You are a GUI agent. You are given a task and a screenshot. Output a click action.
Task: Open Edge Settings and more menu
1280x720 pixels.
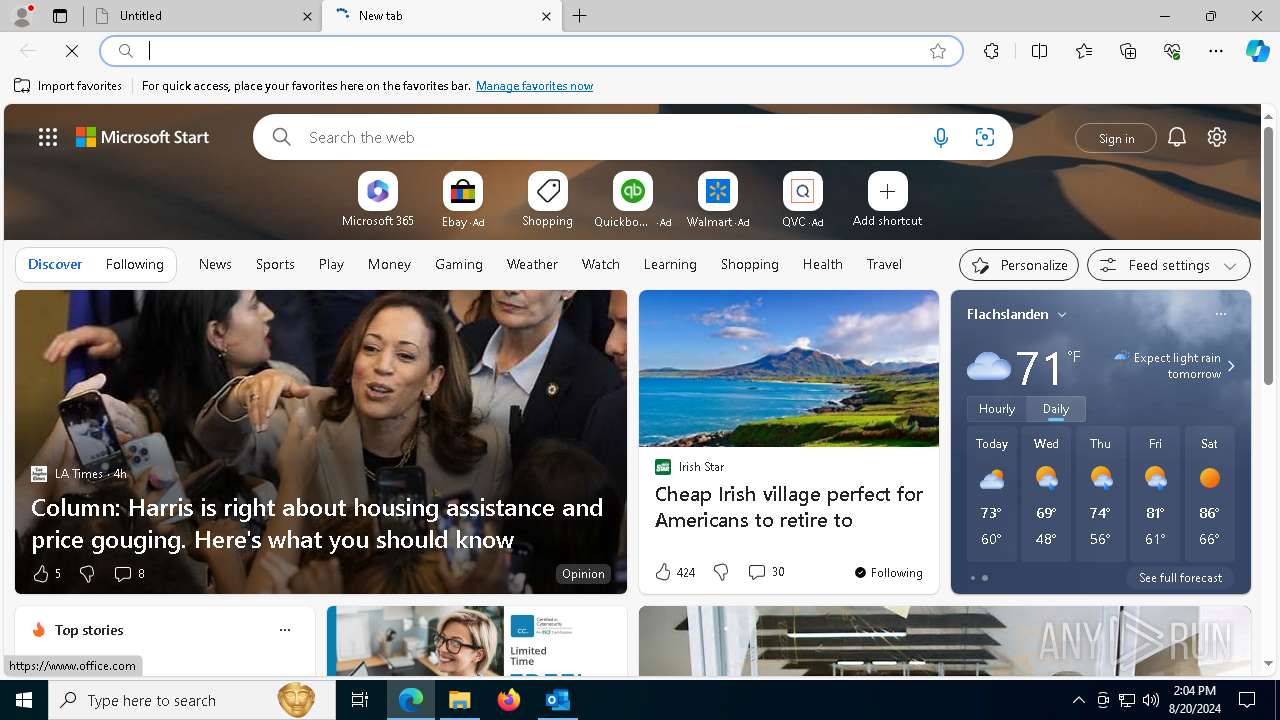pyautogui.click(x=1216, y=51)
